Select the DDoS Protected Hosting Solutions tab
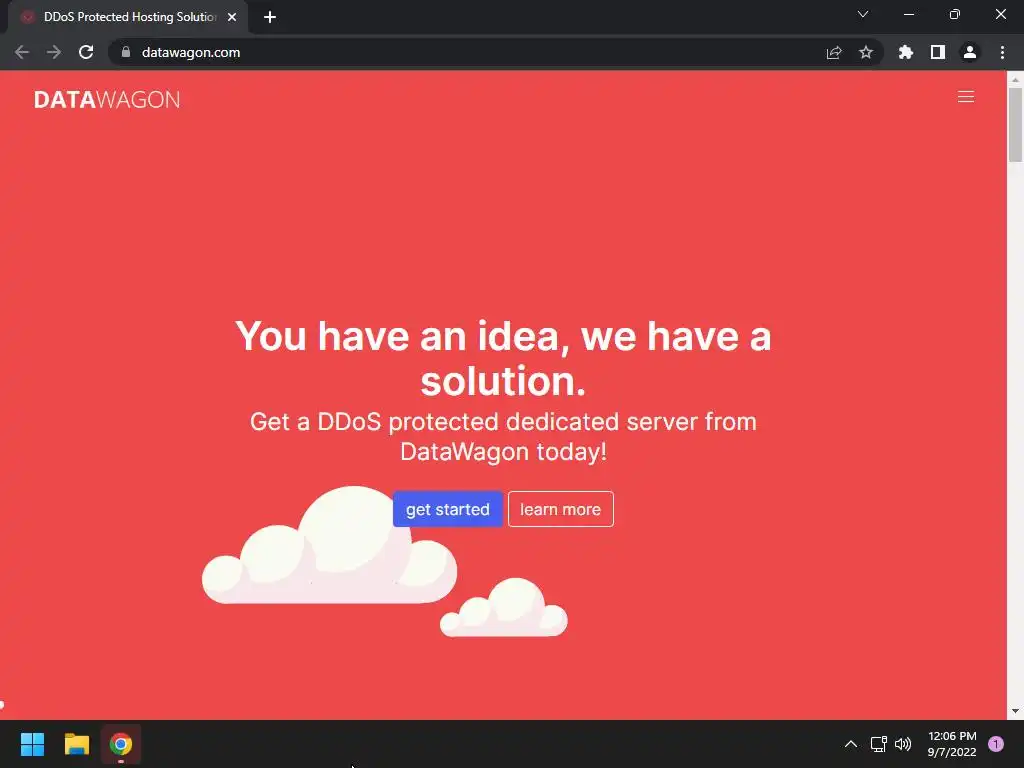The image size is (1024, 768). (x=129, y=17)
